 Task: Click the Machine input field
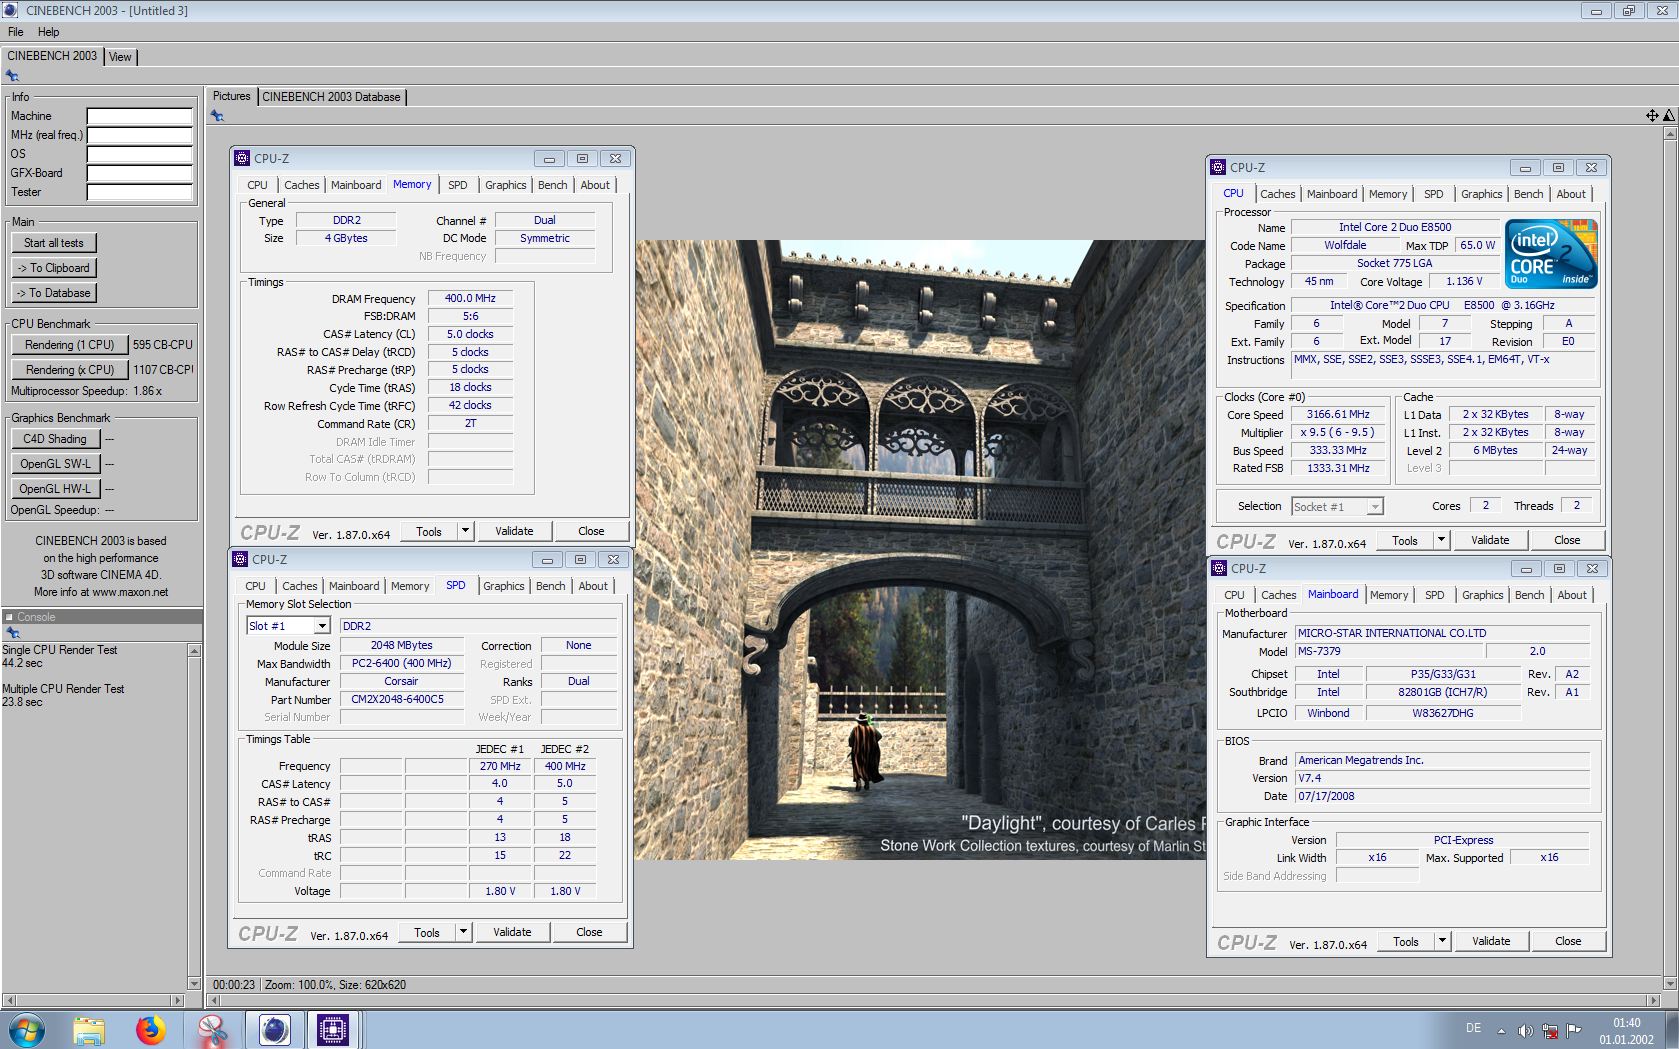(x=140, y=116)
